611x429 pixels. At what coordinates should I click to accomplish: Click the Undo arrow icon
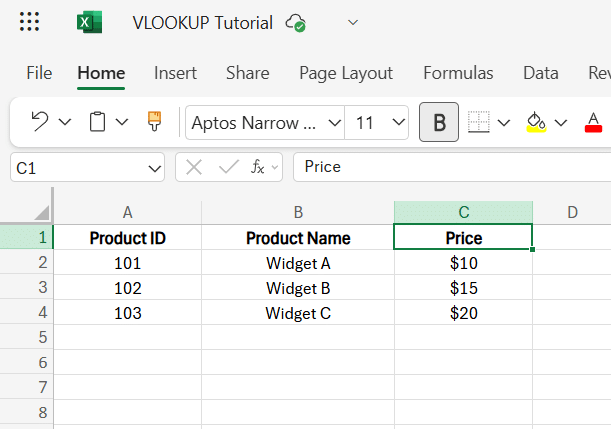pyautogui.click(x=40, y=122)
